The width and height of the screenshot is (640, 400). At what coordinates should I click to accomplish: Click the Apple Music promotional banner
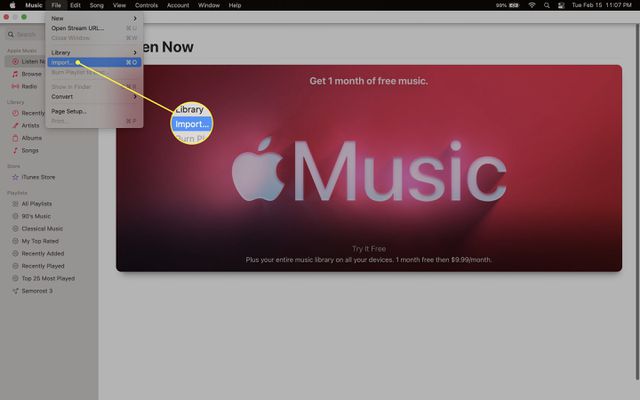(x=368, y=170)
